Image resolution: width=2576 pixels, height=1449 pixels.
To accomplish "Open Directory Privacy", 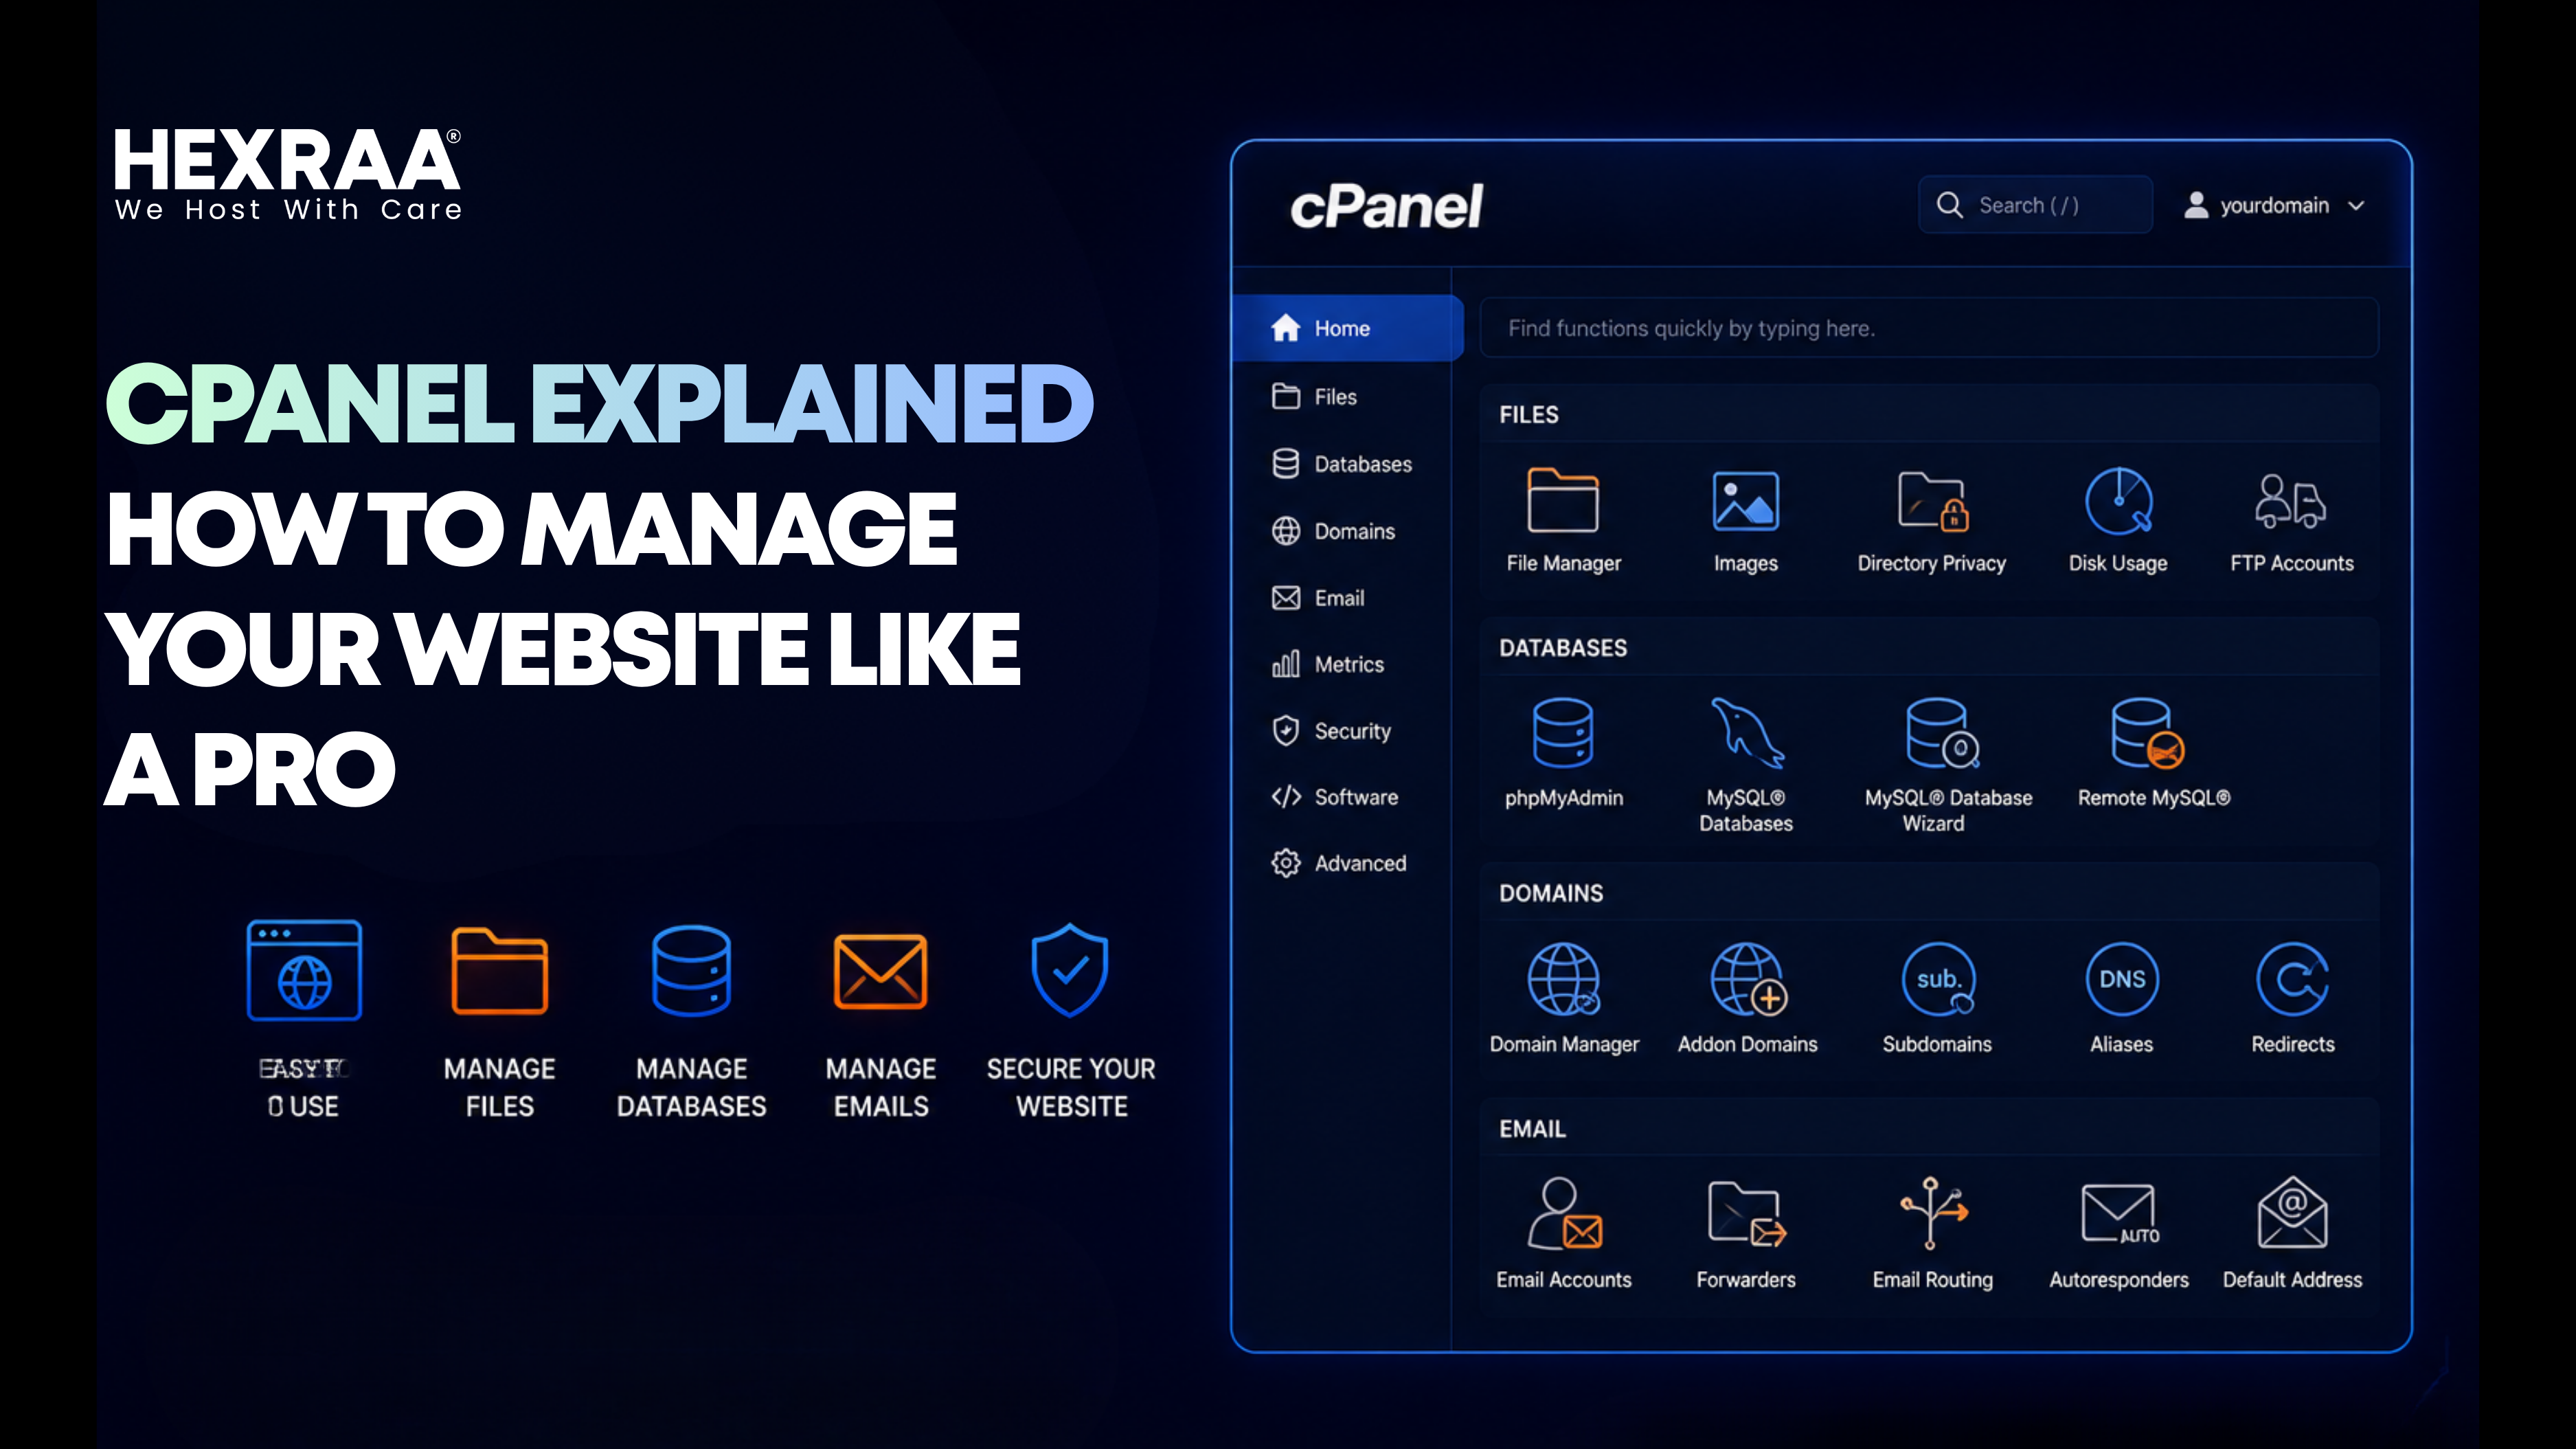I will 1932,501.
